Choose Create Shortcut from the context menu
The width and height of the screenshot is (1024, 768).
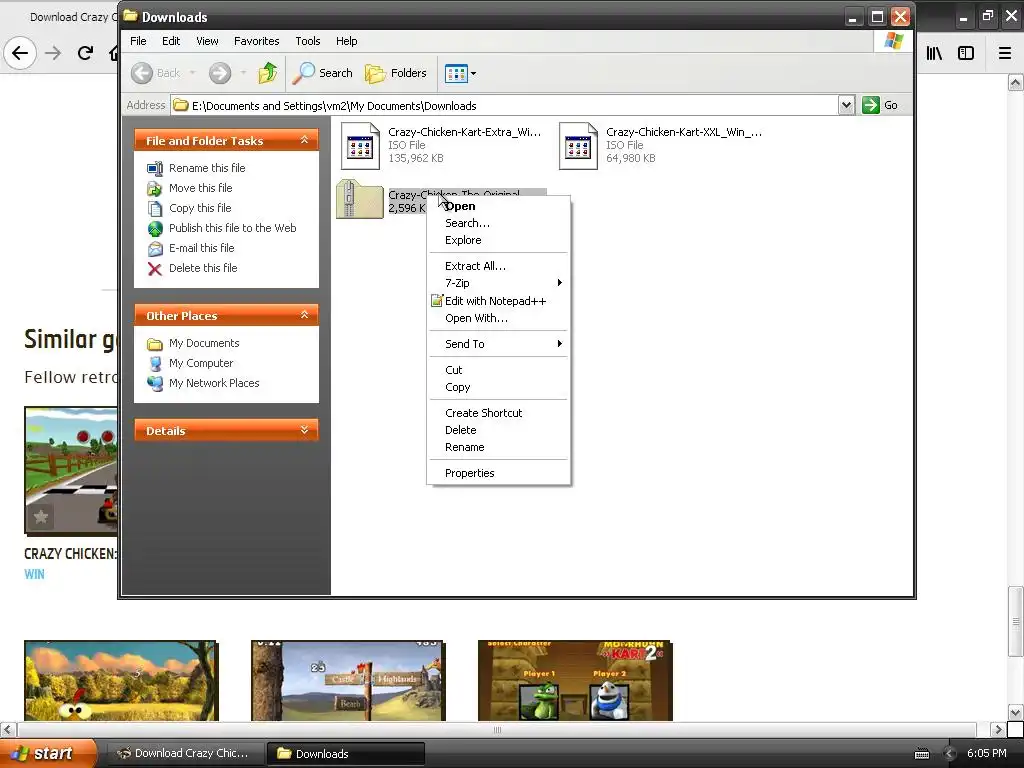(498, 413)
